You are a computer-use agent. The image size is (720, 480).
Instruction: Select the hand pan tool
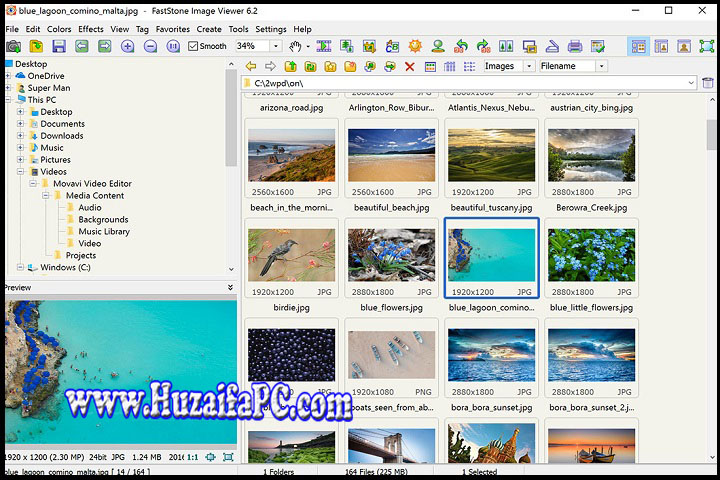(295, 46)
